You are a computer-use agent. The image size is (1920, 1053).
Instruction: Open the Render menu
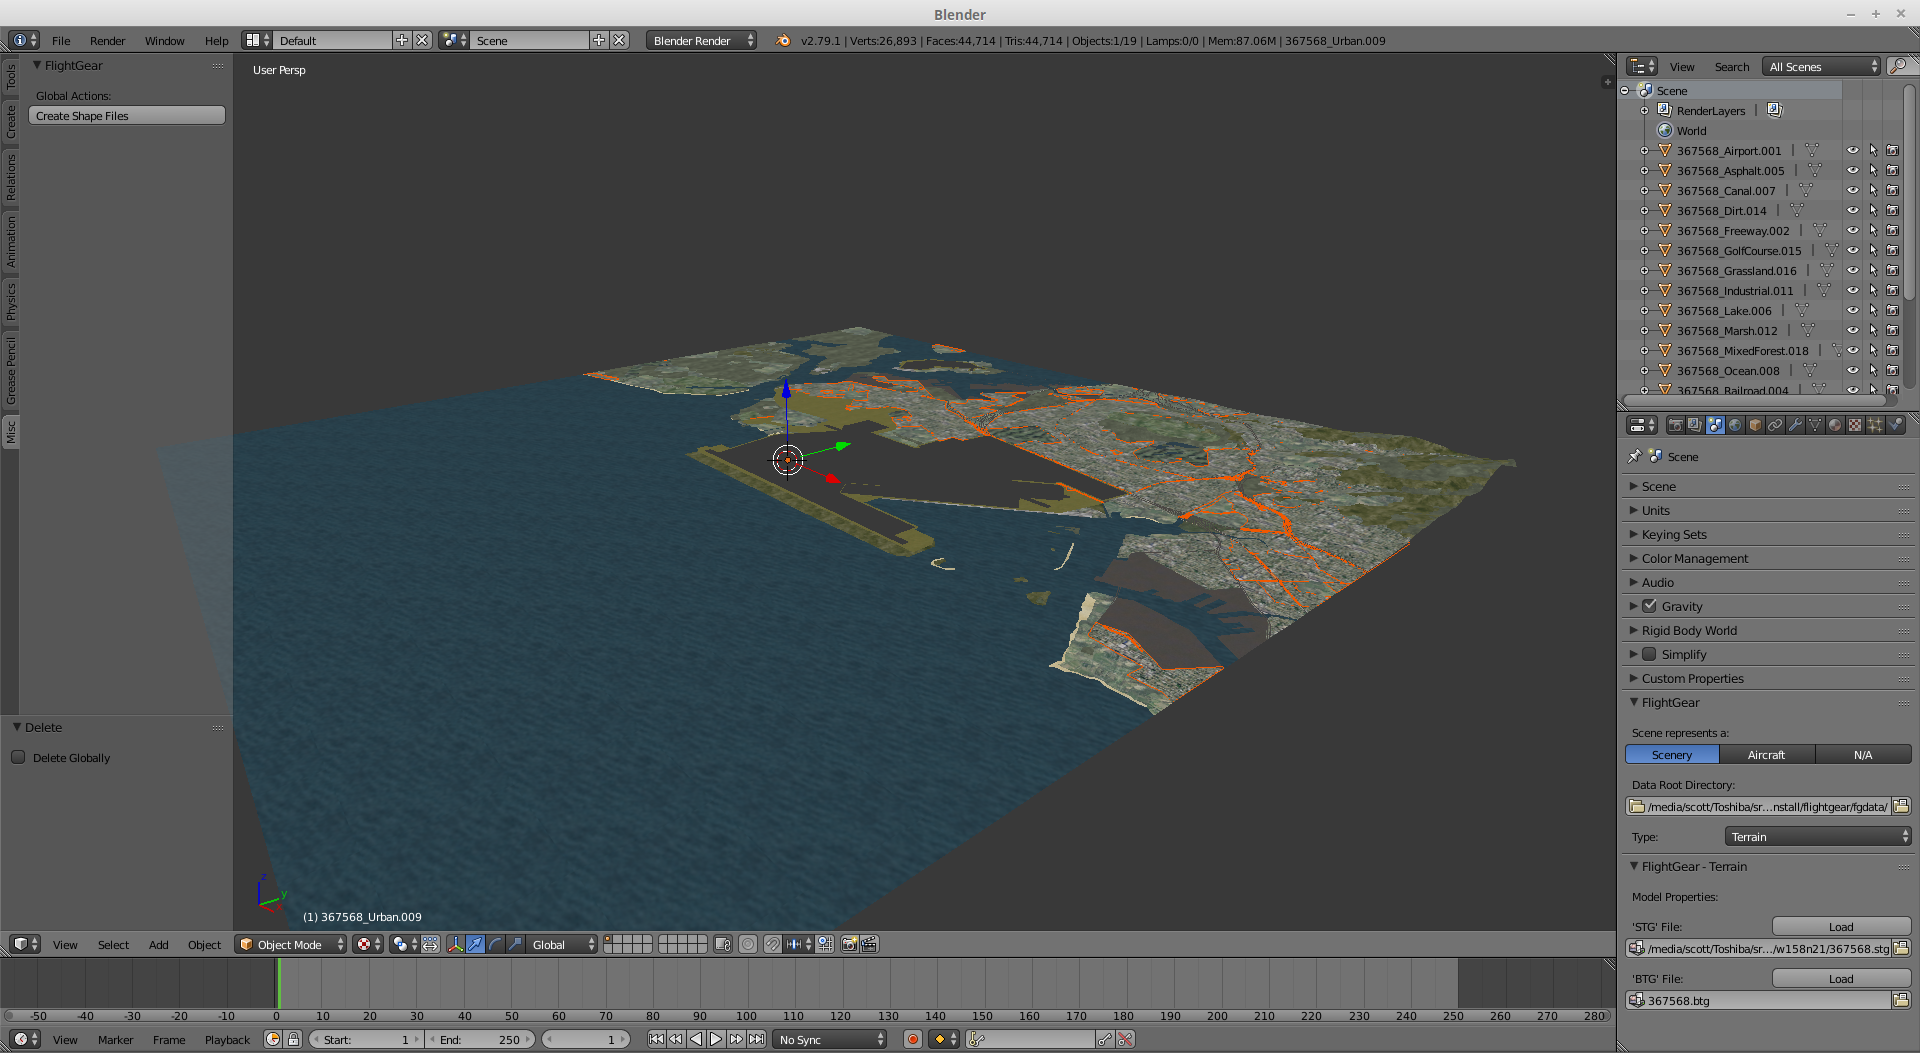107,41
